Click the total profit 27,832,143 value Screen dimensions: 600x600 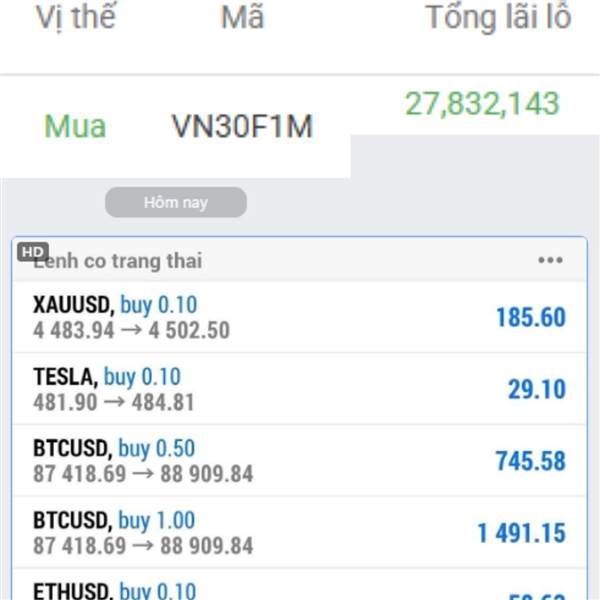[x=482, y=103]
